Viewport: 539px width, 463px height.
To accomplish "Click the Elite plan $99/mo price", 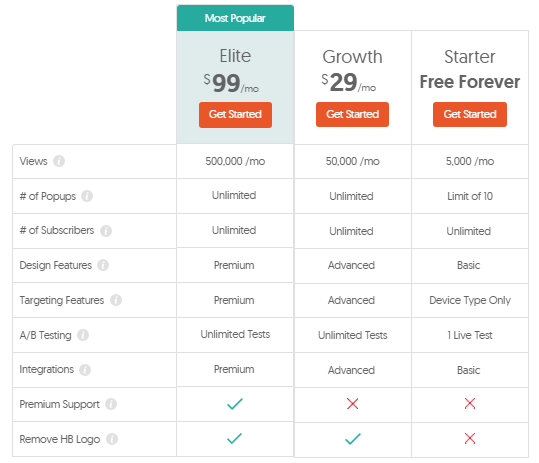I will pos(231,83).
